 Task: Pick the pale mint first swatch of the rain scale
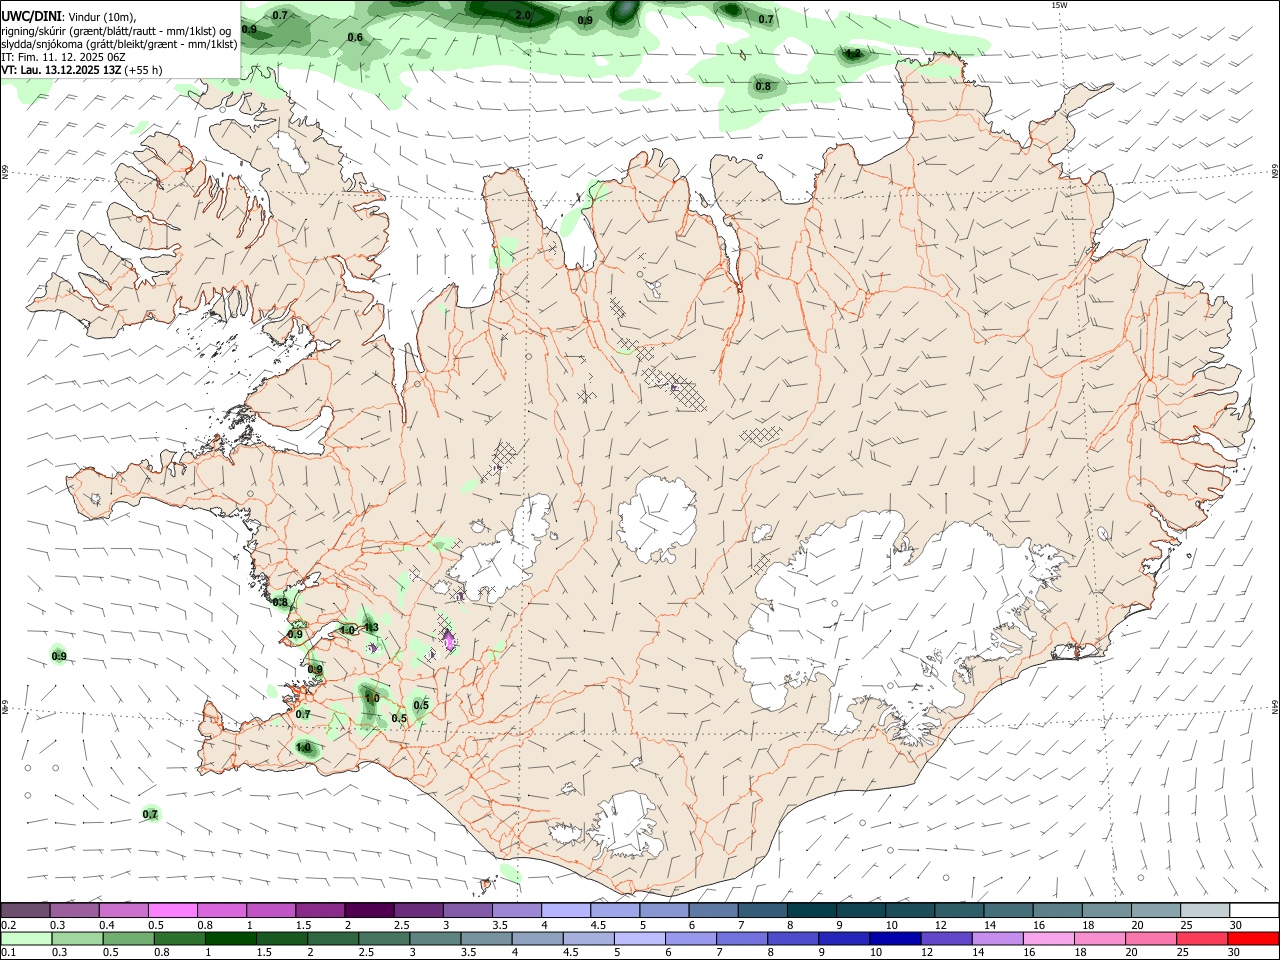[x=25, y=938]
